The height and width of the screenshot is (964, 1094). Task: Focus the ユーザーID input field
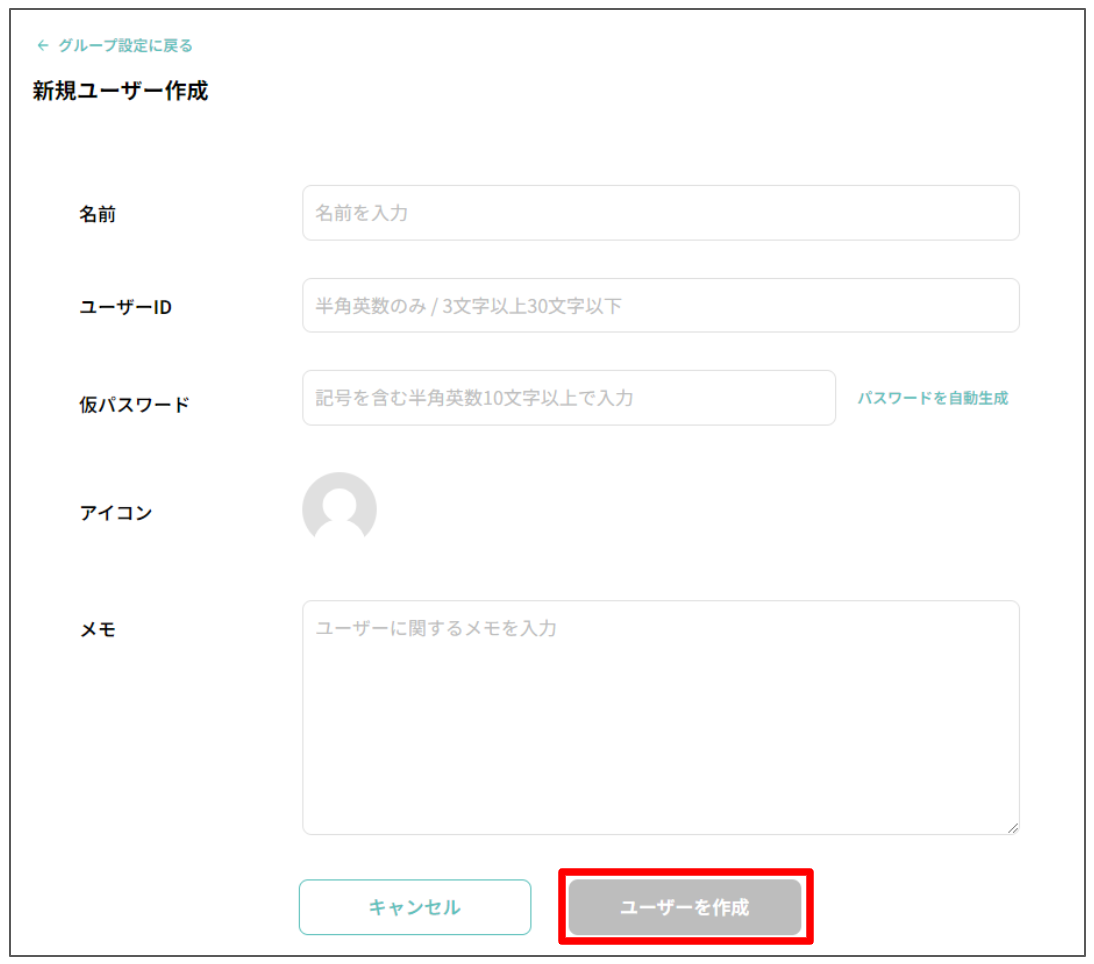pyautogui.click(x=660, y=305)
